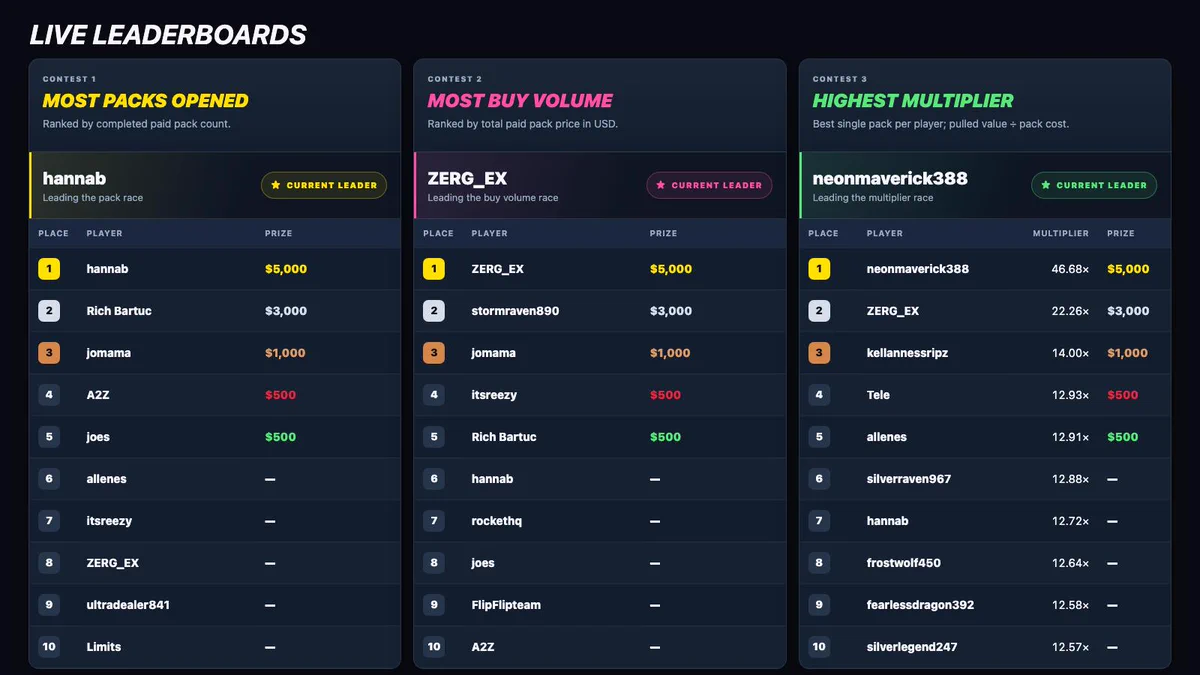
Task: Click the Most Packs Opened heading
Action: (x=145, y=101)
